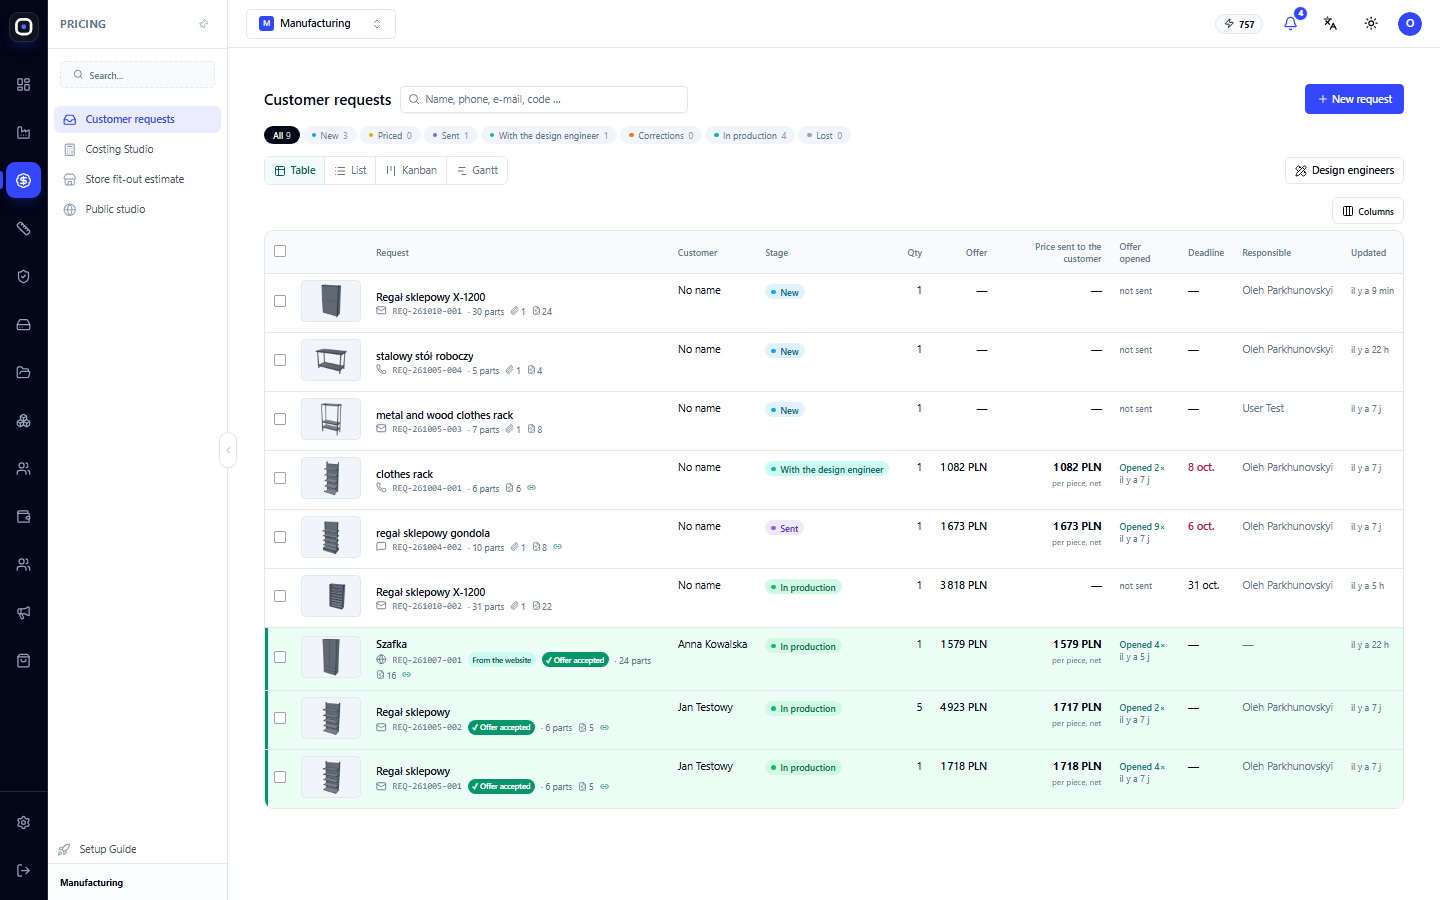This screenshot has width=1440, height=900.
Task: Tick the select-all checkbox in the table header
Action: [x=280, y=251]
